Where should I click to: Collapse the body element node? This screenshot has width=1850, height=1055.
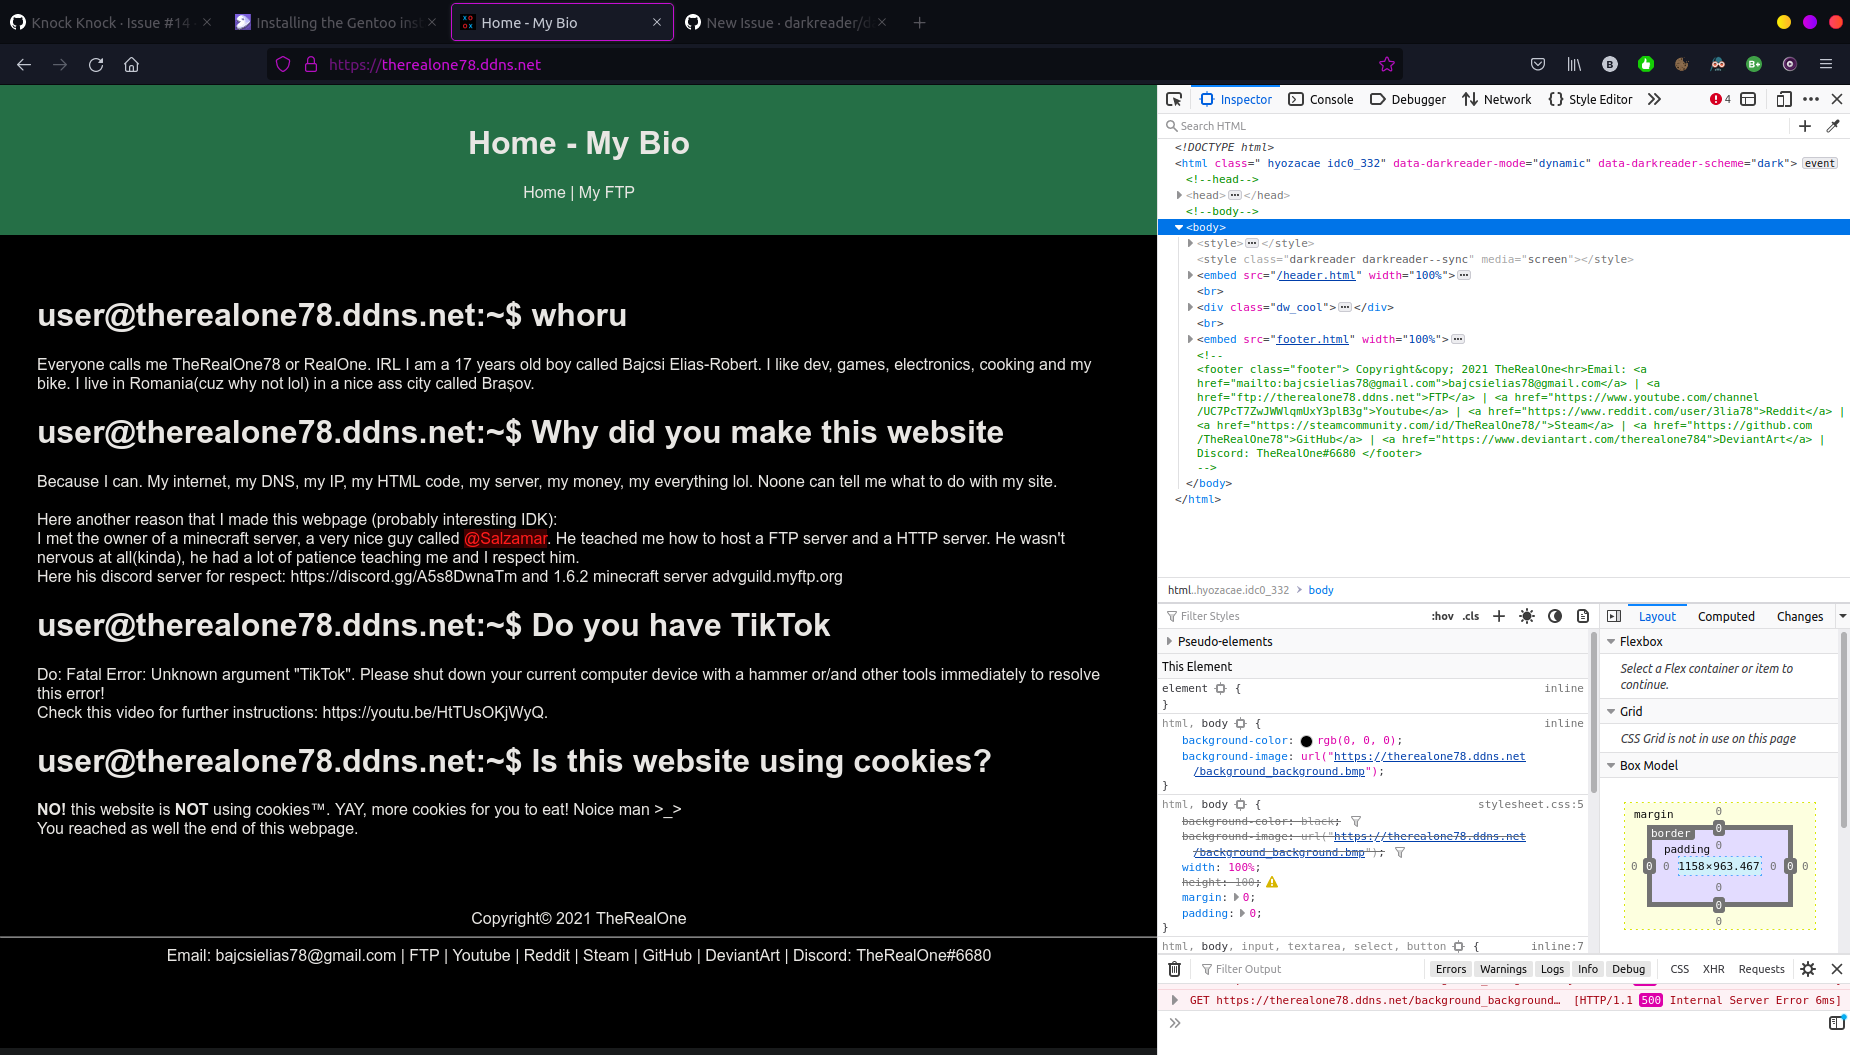coord(1179,227)
